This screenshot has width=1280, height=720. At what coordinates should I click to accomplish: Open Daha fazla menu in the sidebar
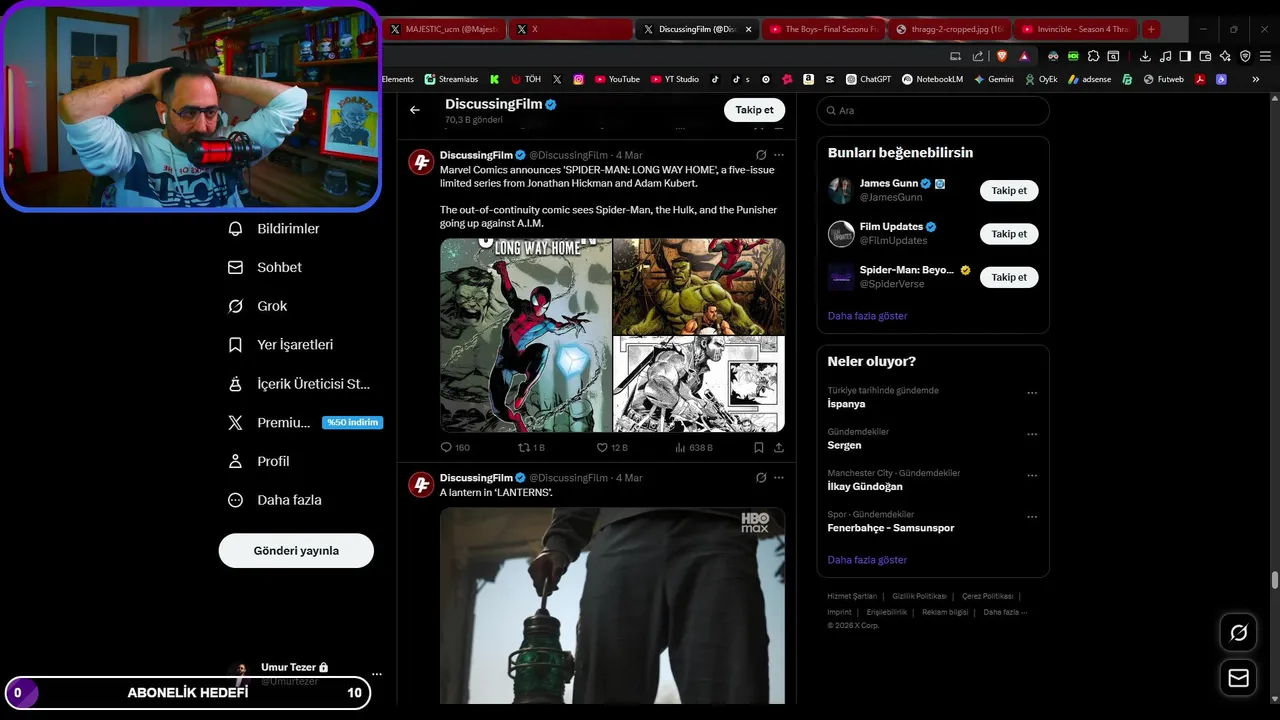click(x=275, y=500)
